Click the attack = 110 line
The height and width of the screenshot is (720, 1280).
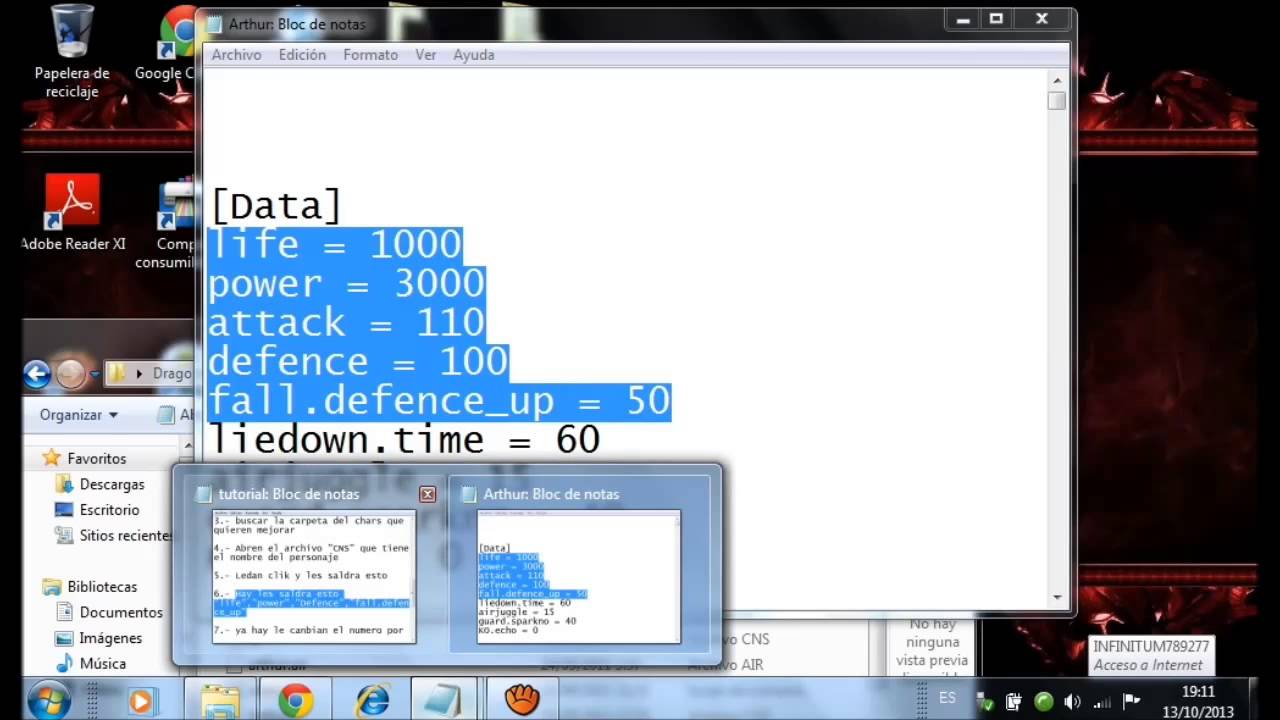[x=346, y=323]
